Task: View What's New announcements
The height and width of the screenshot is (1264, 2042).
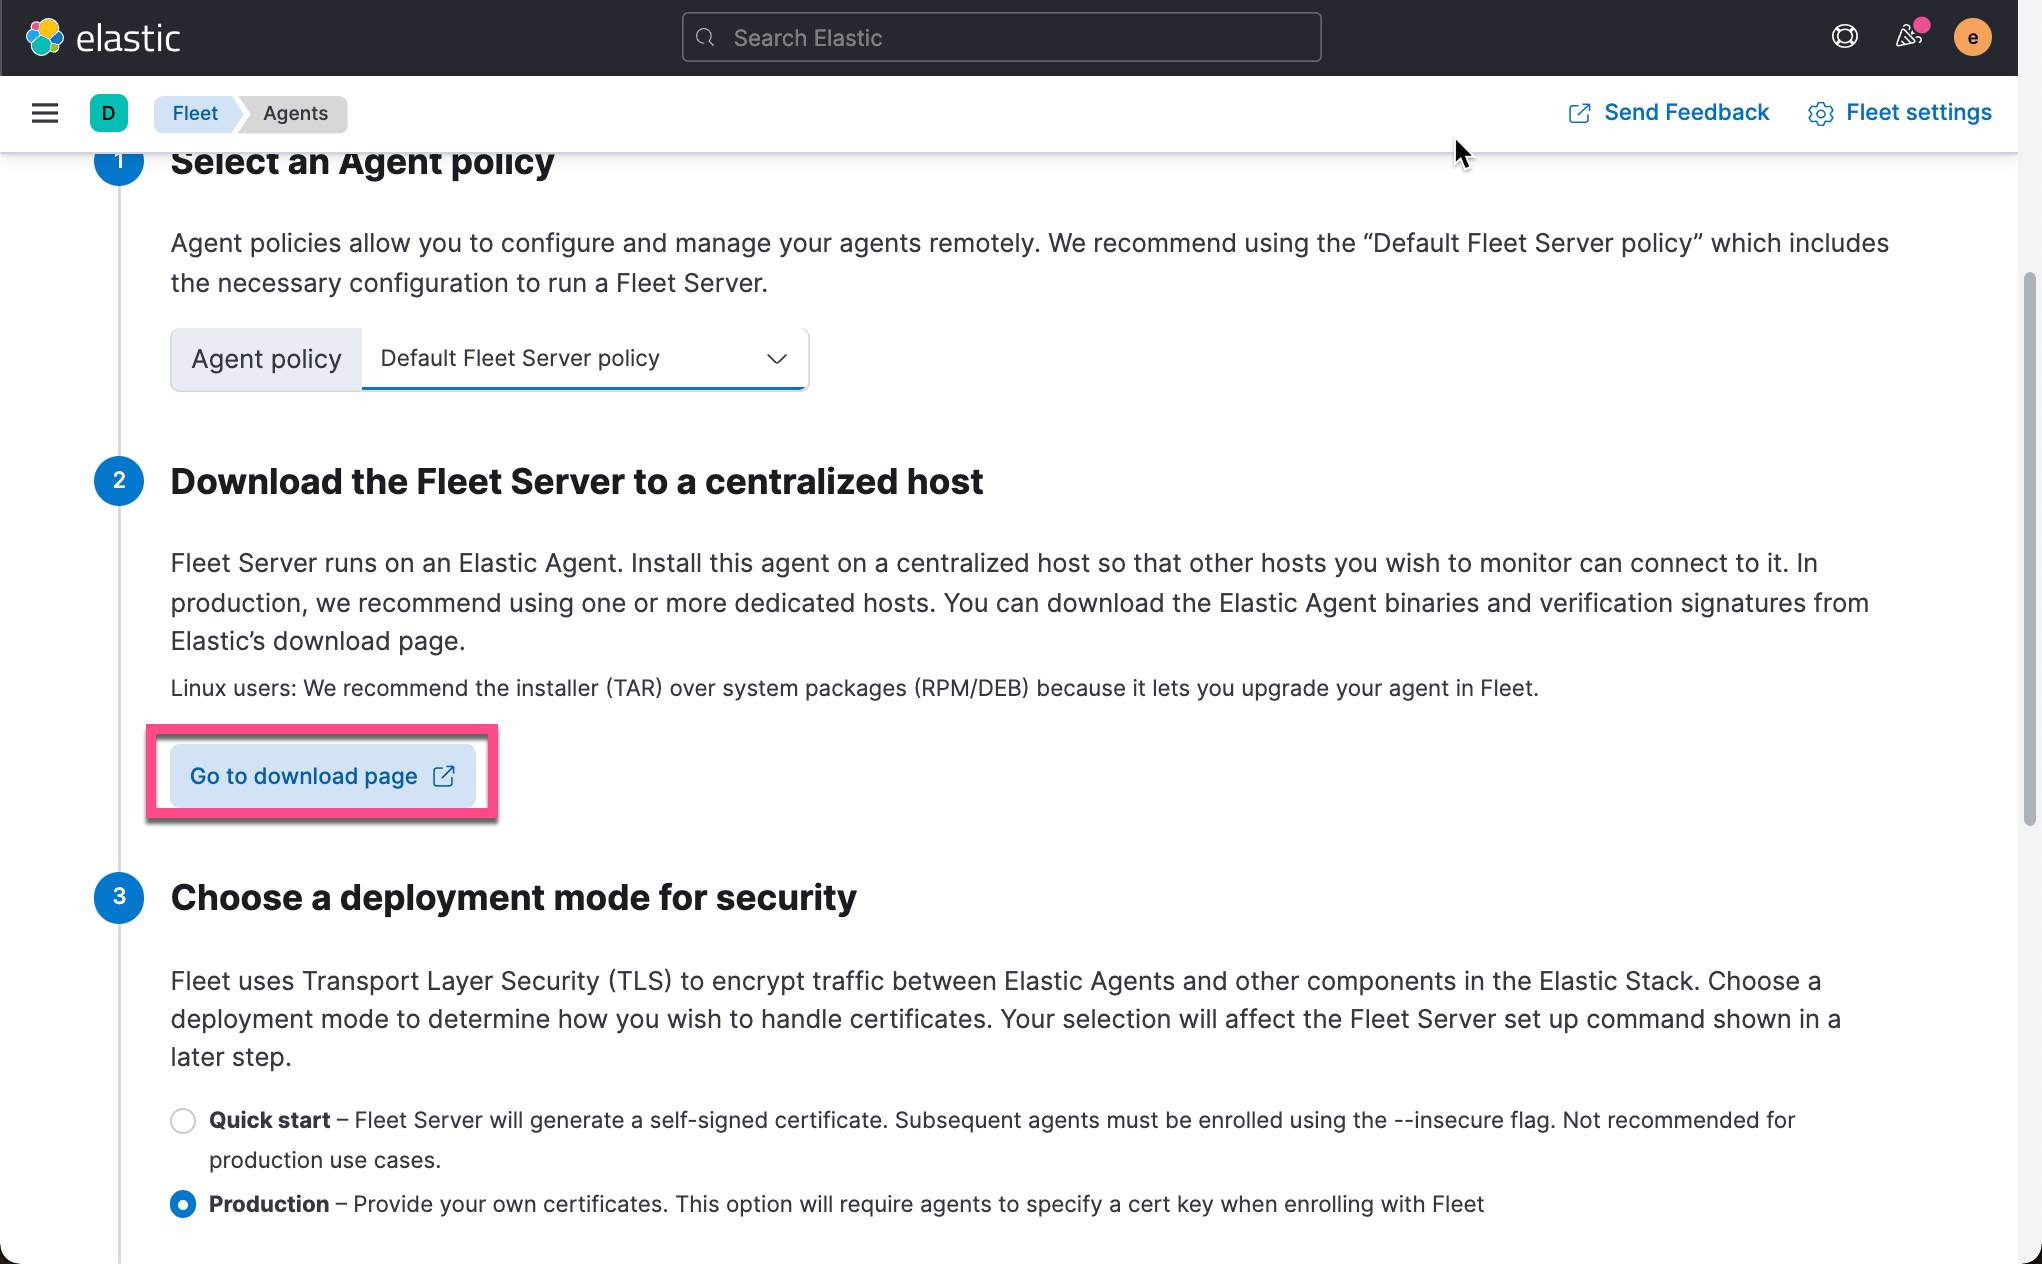Action: 1906,36
